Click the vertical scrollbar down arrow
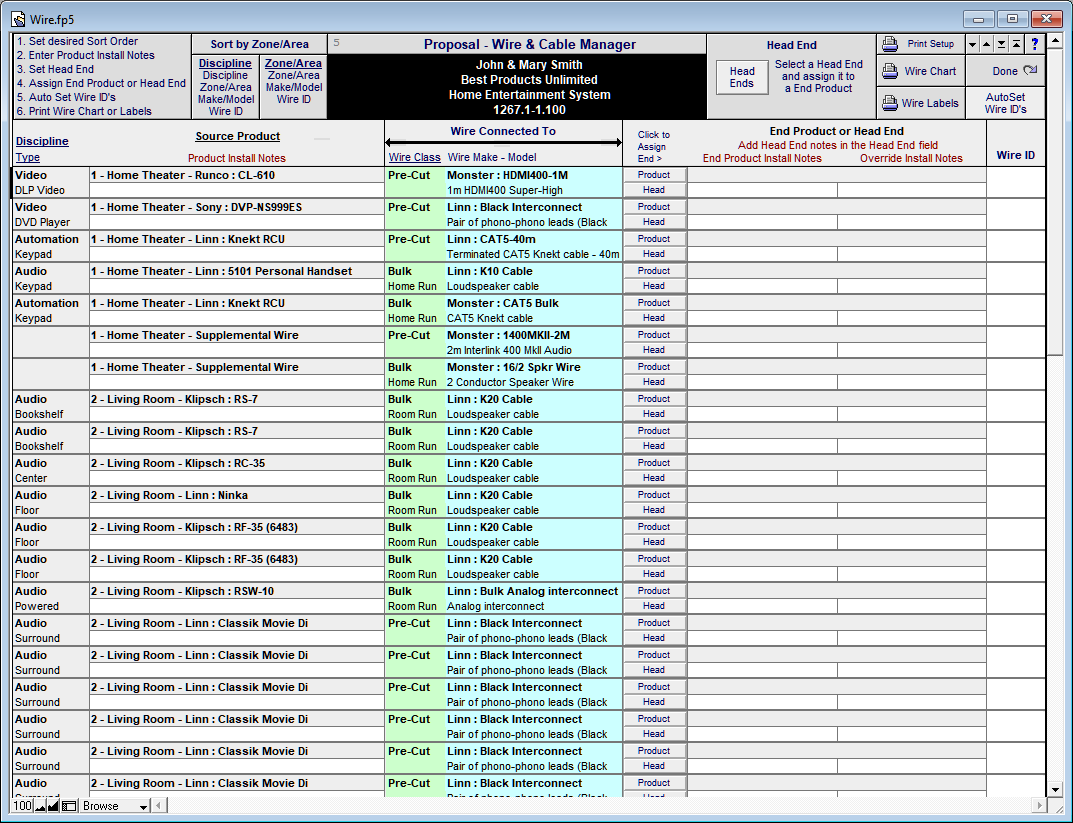The width and height of the screenshot is (1073, 823). (x=1055, y=788)
